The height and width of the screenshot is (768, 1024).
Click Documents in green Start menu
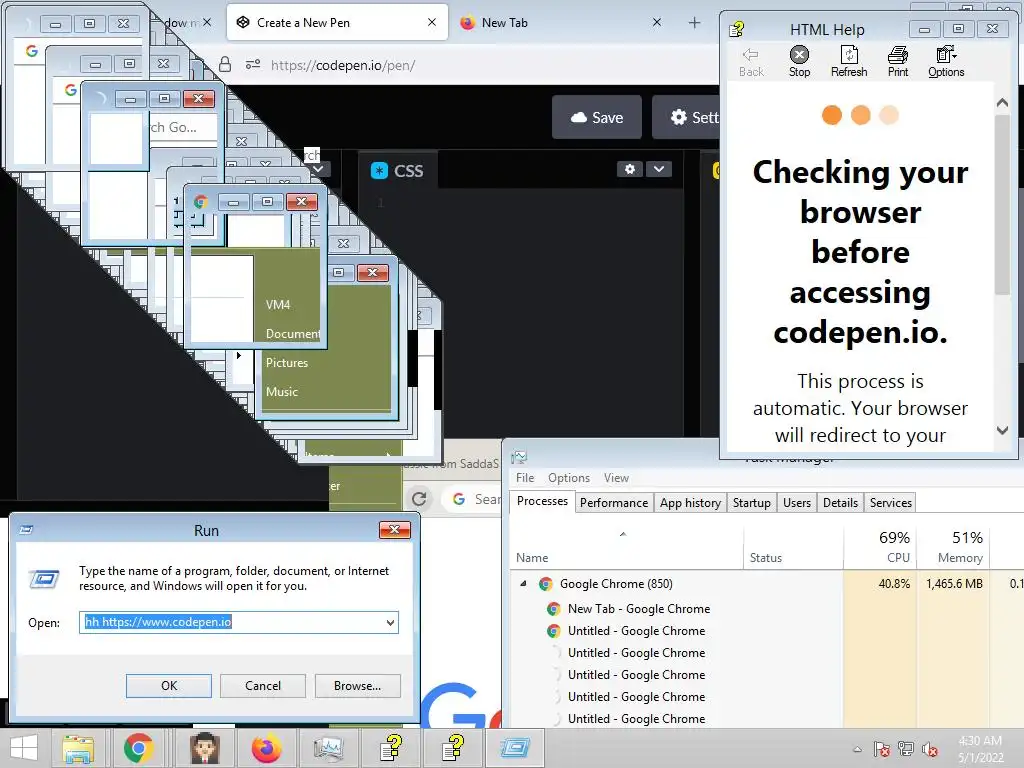pyautogui.click(x=292, y=334)
